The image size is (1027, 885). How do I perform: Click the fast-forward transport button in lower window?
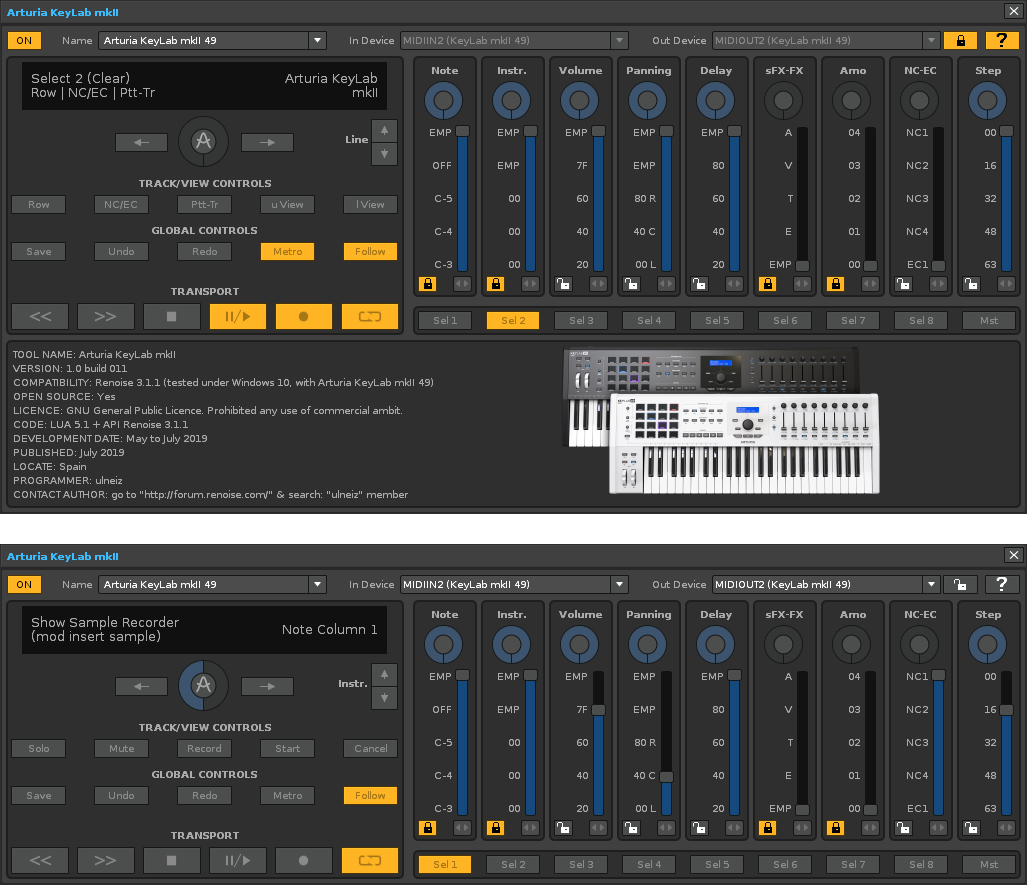(105, 860)
